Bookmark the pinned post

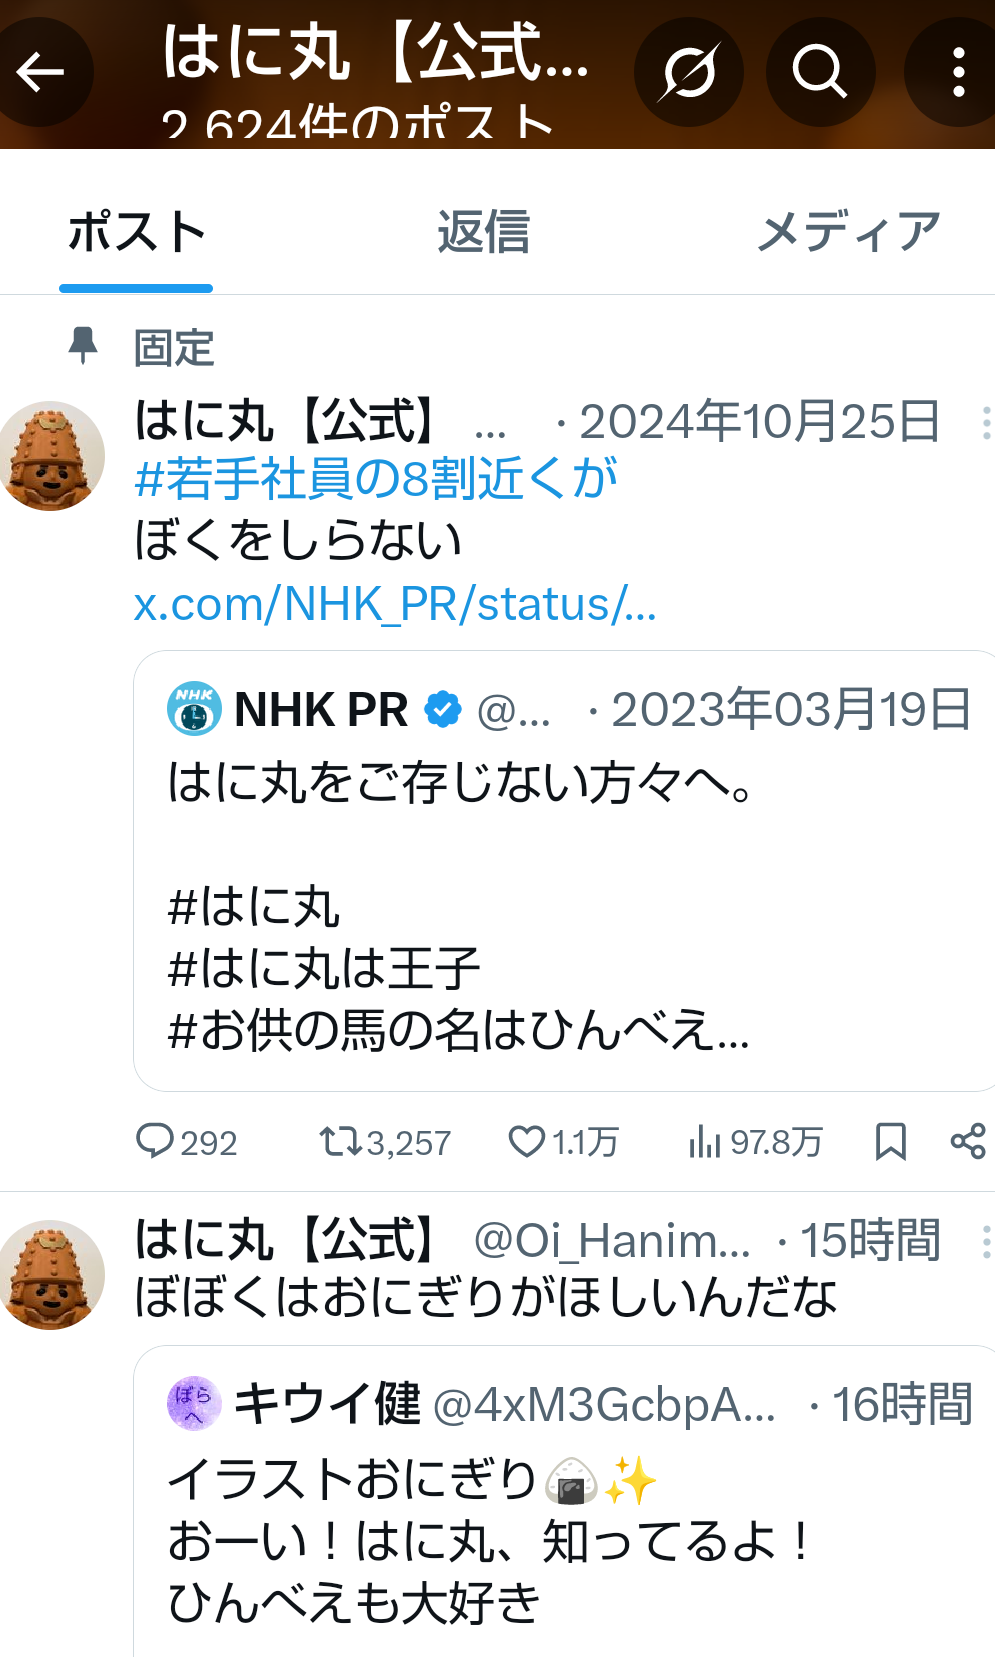pos(890,1141)
